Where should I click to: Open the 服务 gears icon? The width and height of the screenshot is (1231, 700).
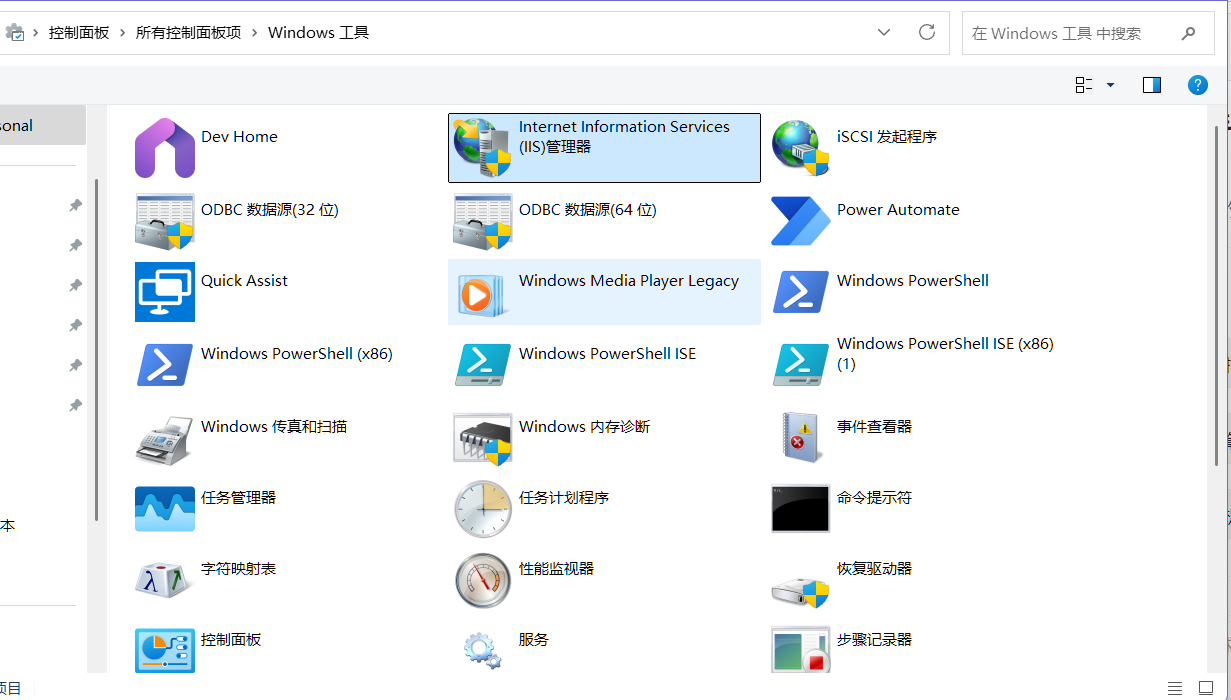483,650
